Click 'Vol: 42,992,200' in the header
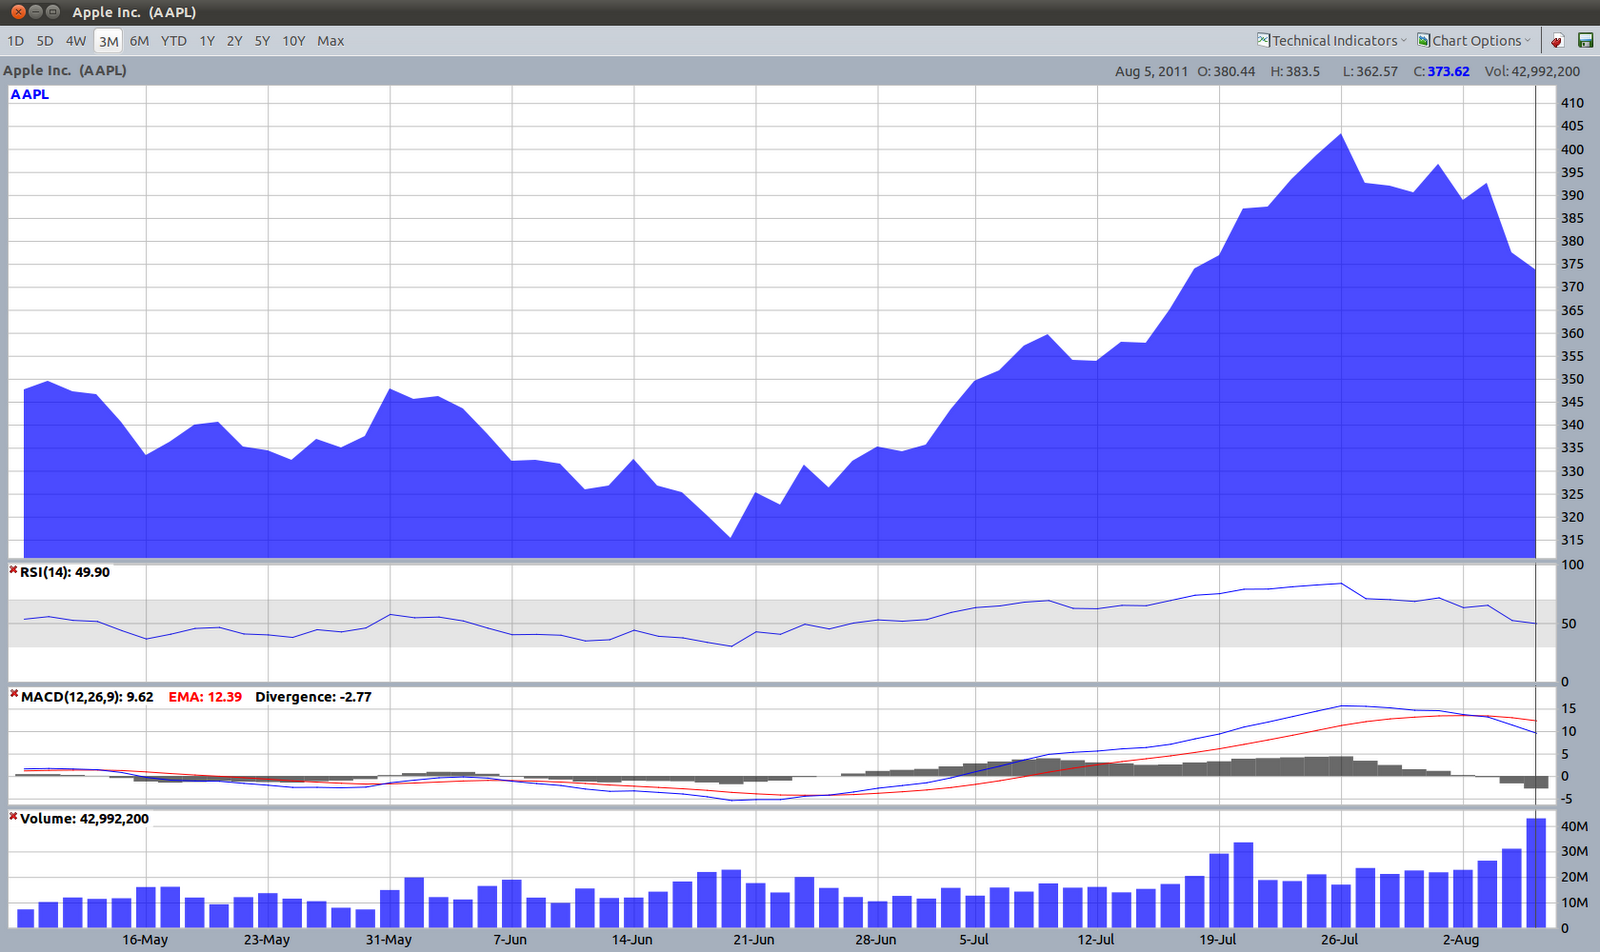Viewport: 1600px width, 952px height. click(x=1532, y=71)
